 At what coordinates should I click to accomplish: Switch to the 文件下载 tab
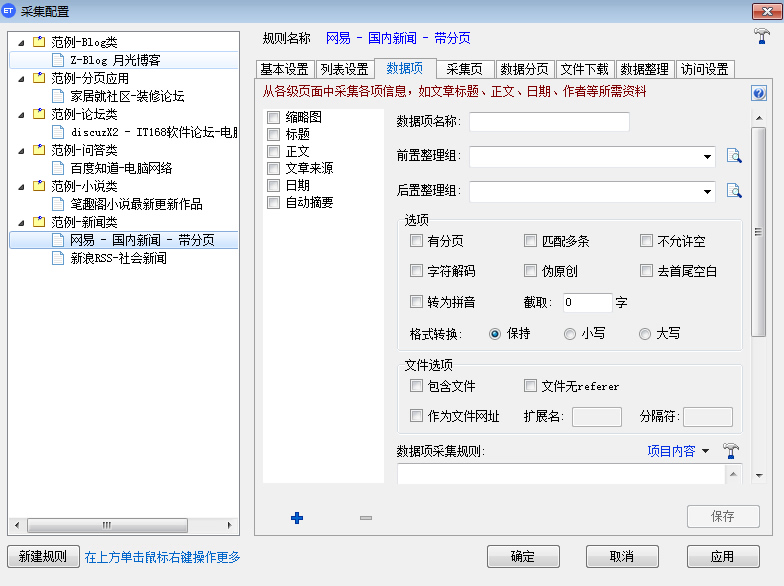click(x=584, y=69)
